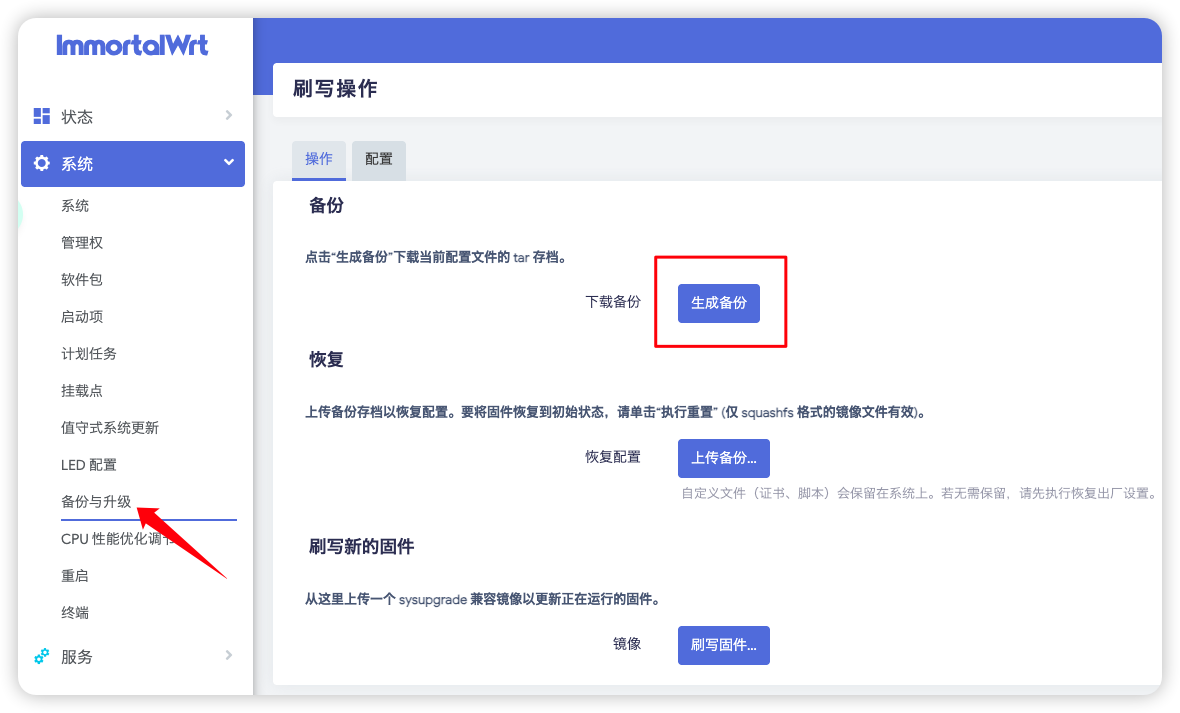The height and width of the screenshot is (713, 1180).
Task: Expand the 状态 menu chevron
Action: click(229, 115)
